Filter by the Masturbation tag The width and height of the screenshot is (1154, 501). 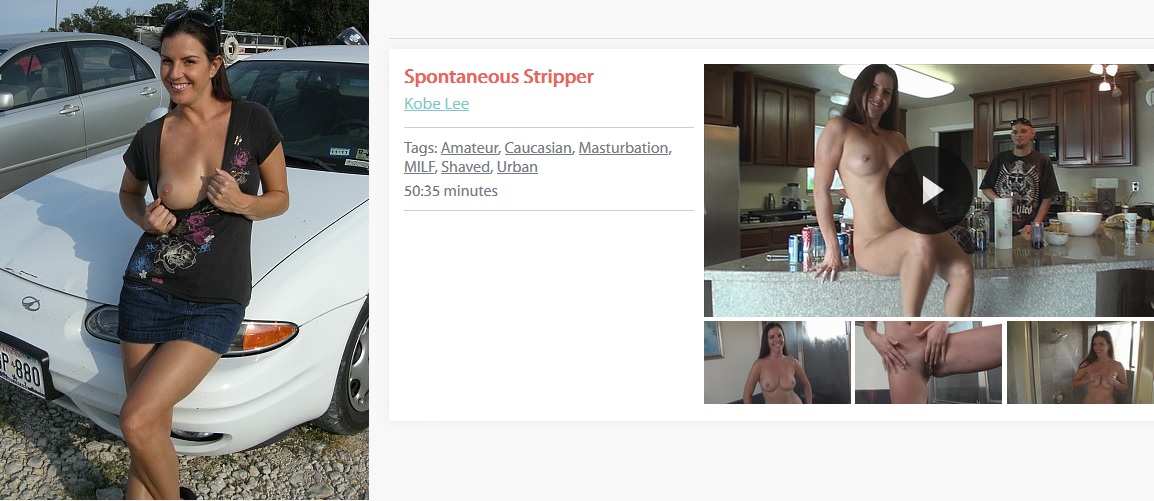[623, 148]
